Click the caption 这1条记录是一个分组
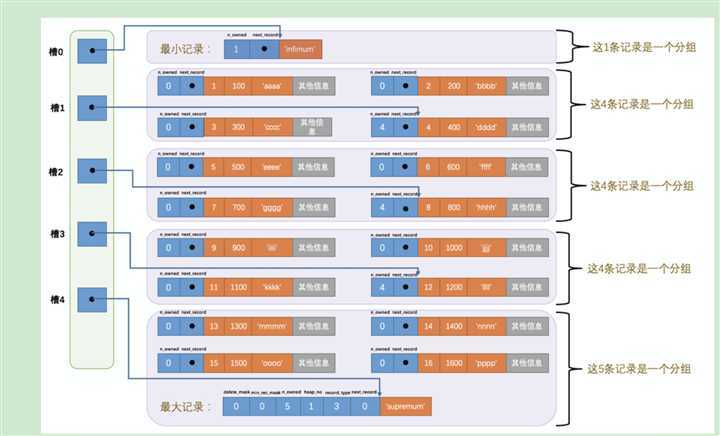The width and height of the screenshot is (720, 436). click(644, 47)
